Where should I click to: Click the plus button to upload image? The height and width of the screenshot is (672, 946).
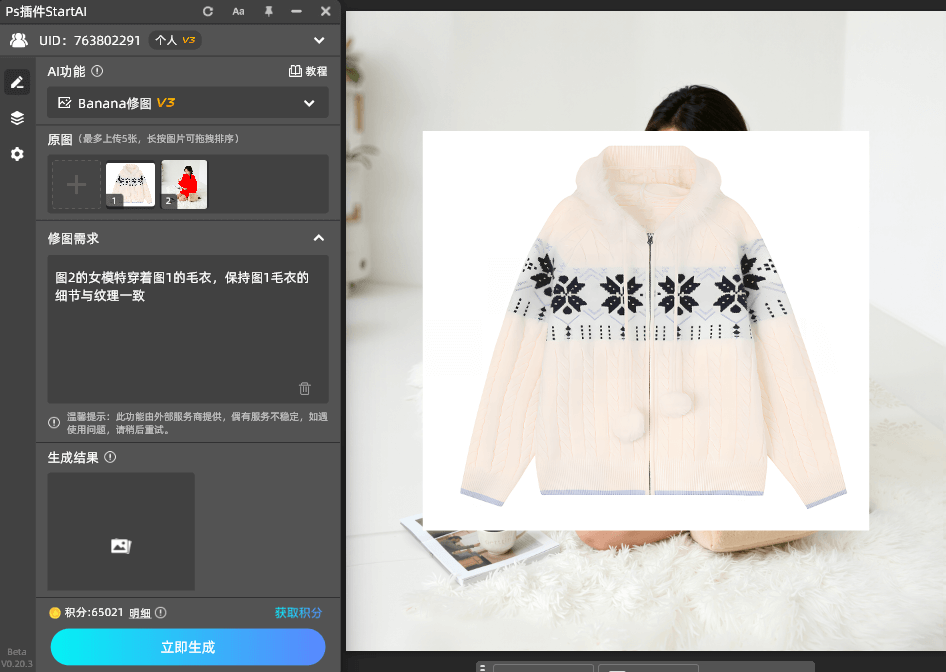click(x=76, y=183)
